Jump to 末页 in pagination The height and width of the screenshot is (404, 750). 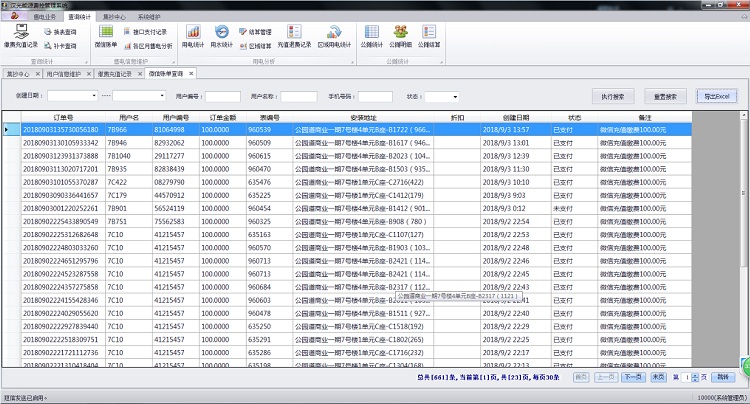658,377
